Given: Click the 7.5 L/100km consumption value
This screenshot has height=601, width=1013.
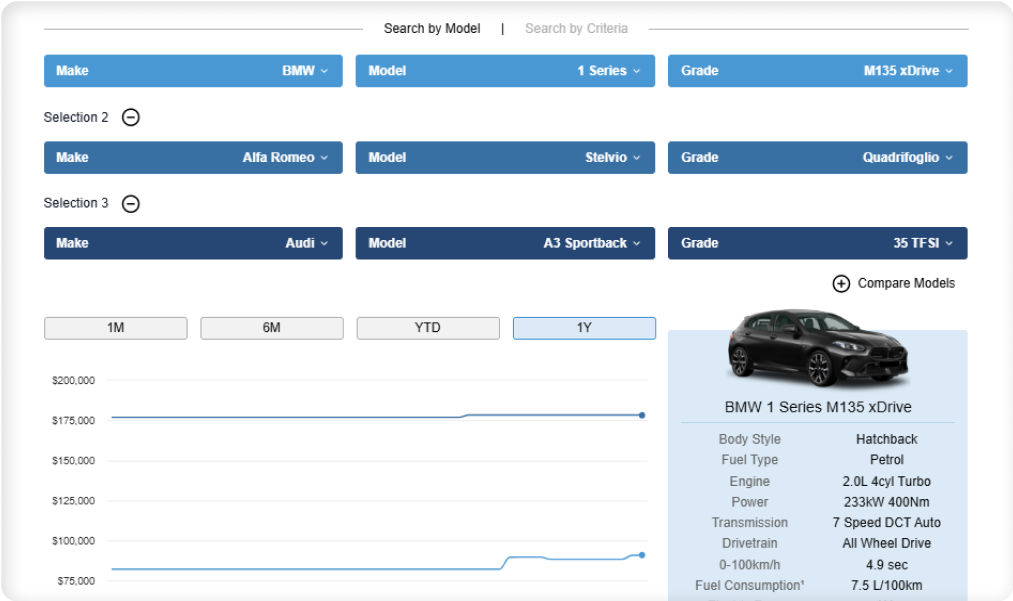Looking at the screenshot, I should pos(886,585).
